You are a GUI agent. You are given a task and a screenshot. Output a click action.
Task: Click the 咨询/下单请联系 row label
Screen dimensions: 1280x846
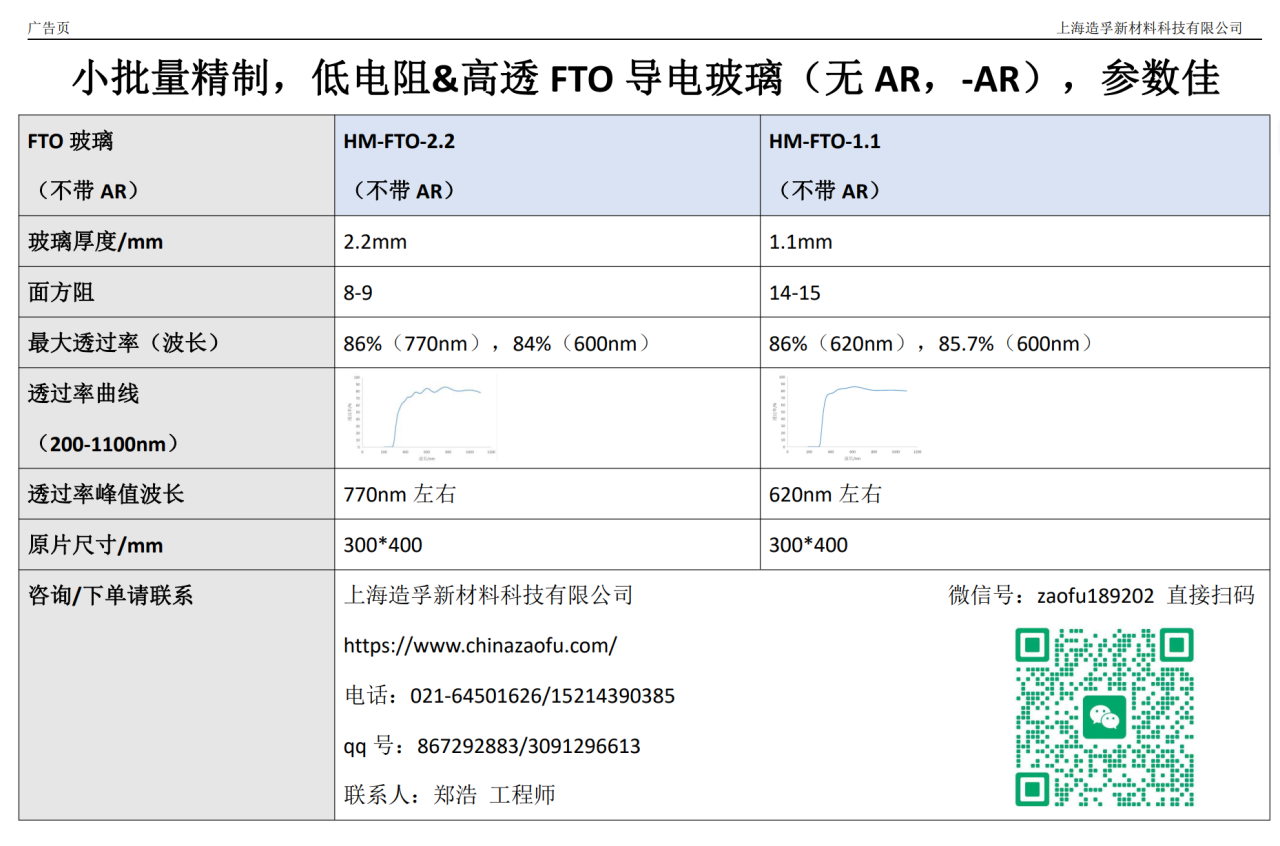(x=110, y=596)
